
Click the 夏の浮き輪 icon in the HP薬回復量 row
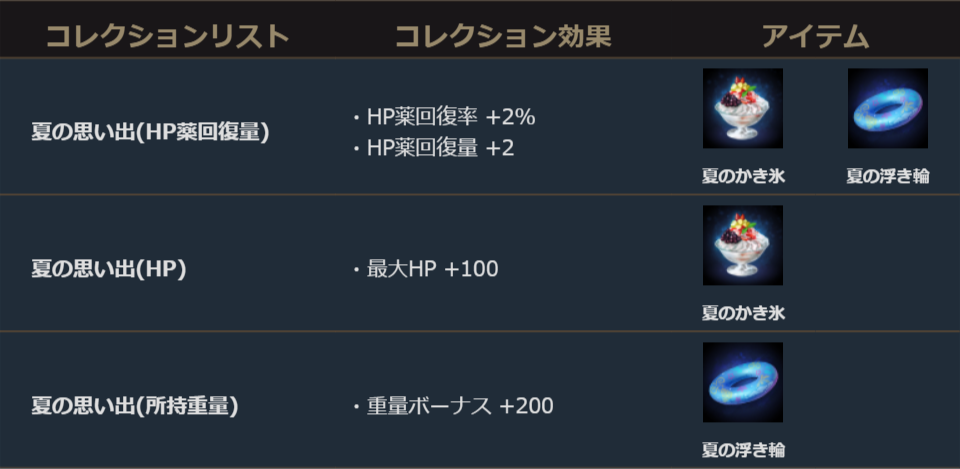[x=887, y=109]
